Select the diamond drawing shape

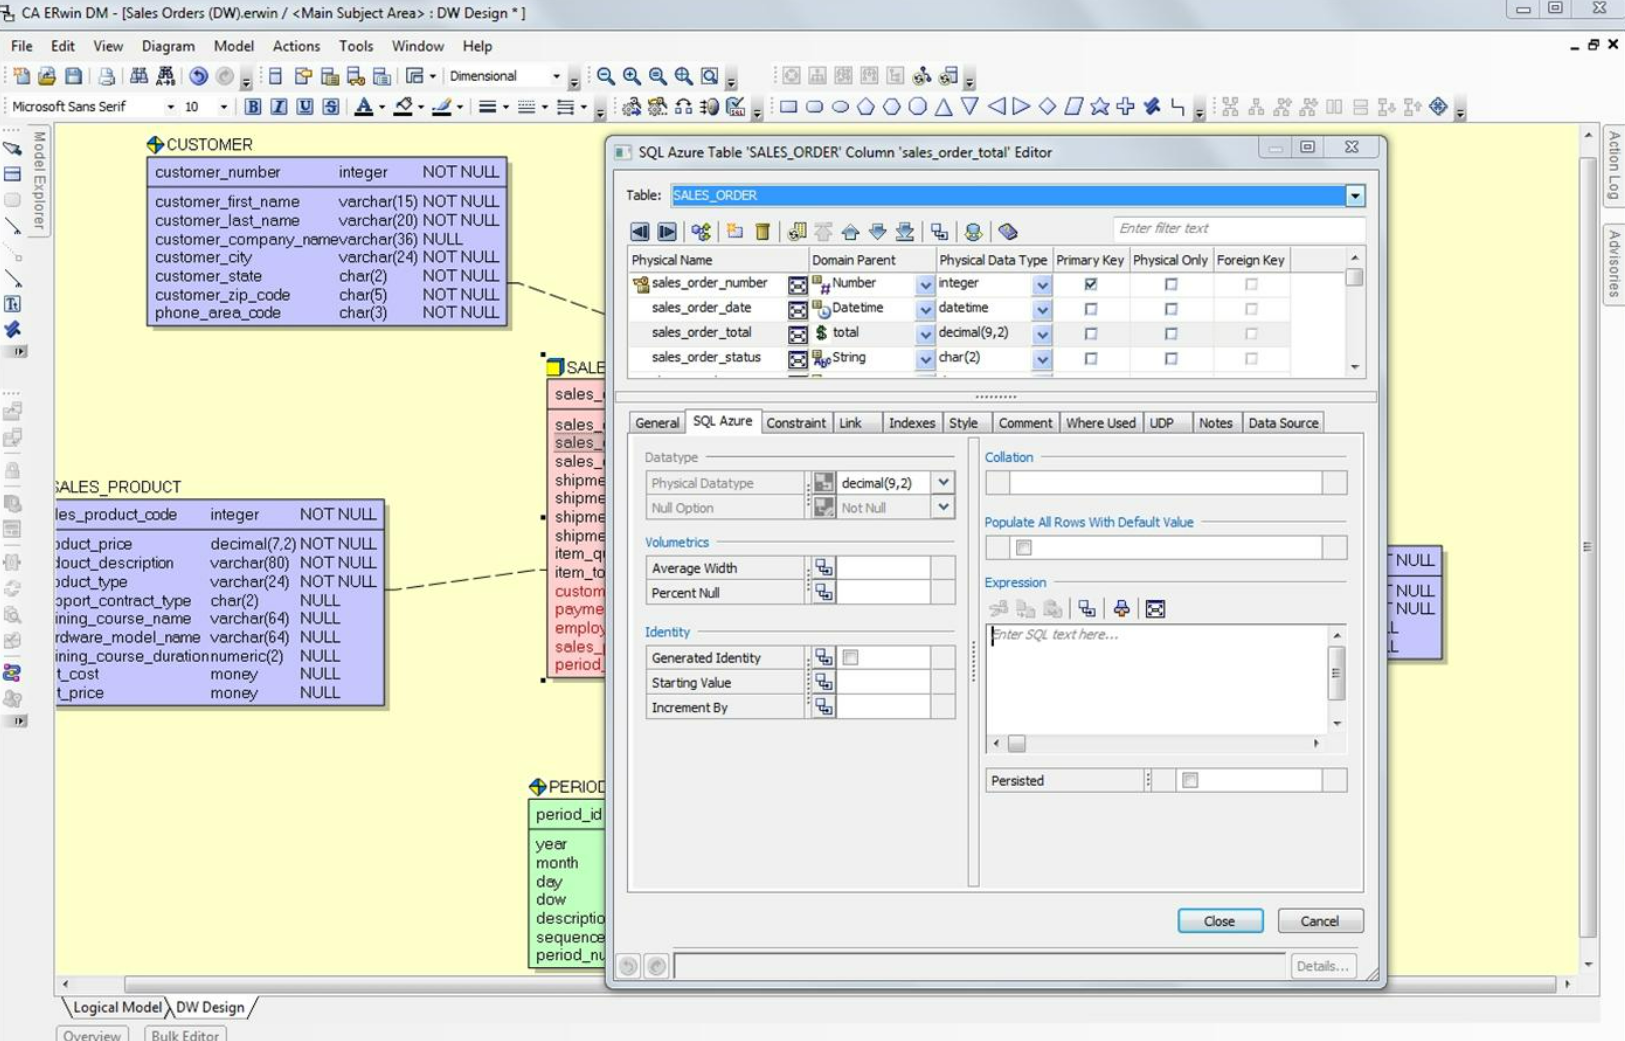click(1048, 106)
